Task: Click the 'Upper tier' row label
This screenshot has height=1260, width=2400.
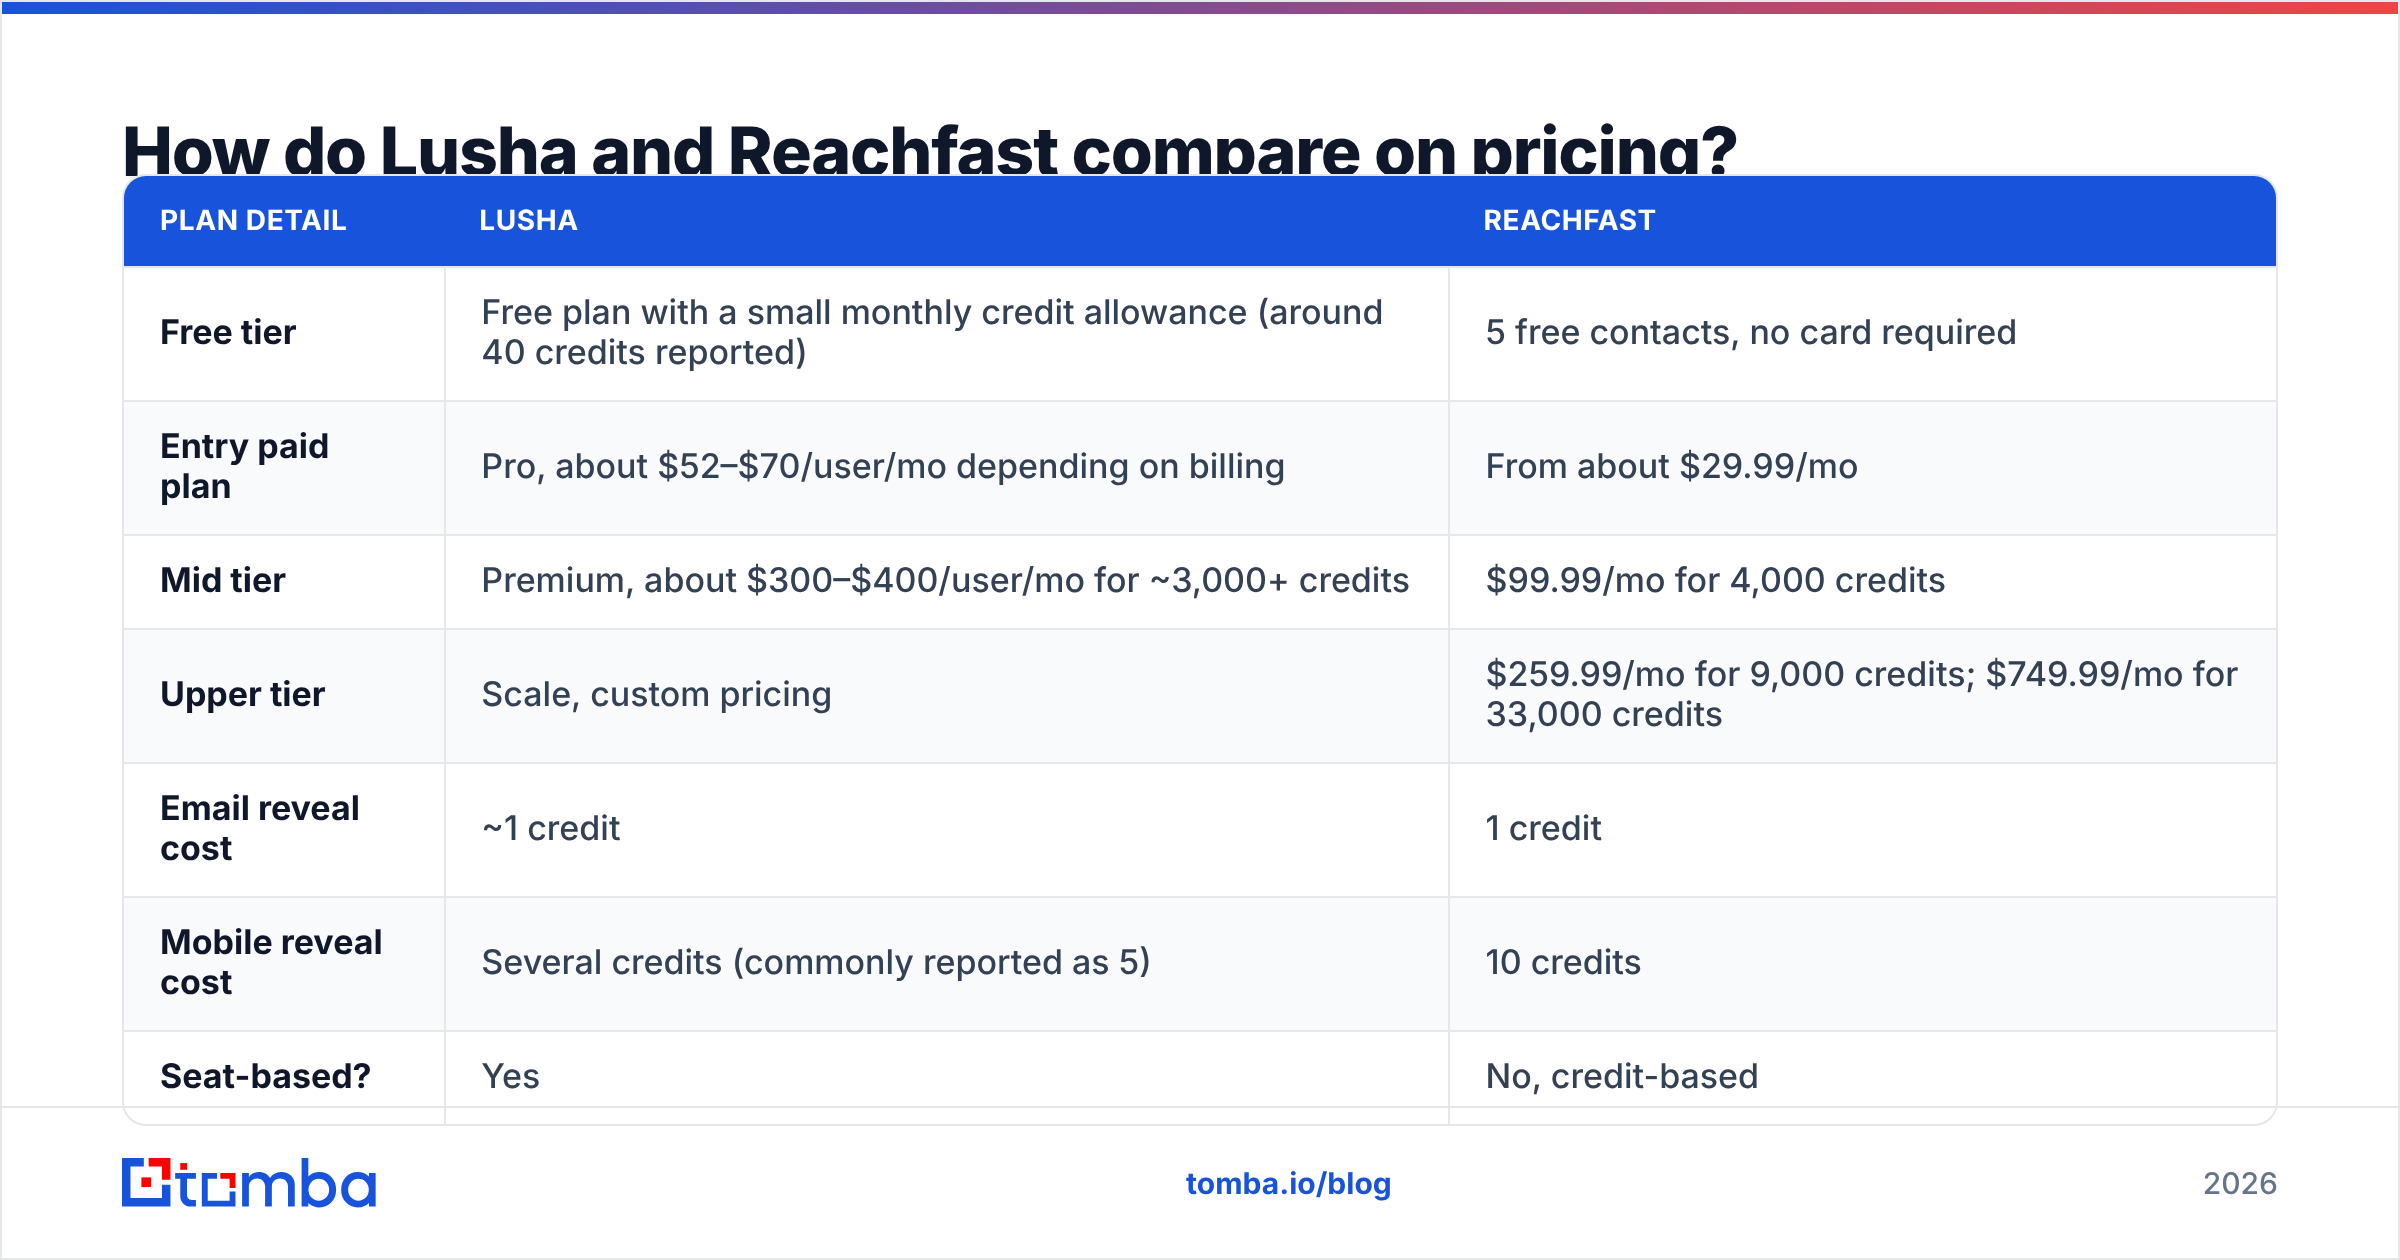Action: click(x=243, y=694)
